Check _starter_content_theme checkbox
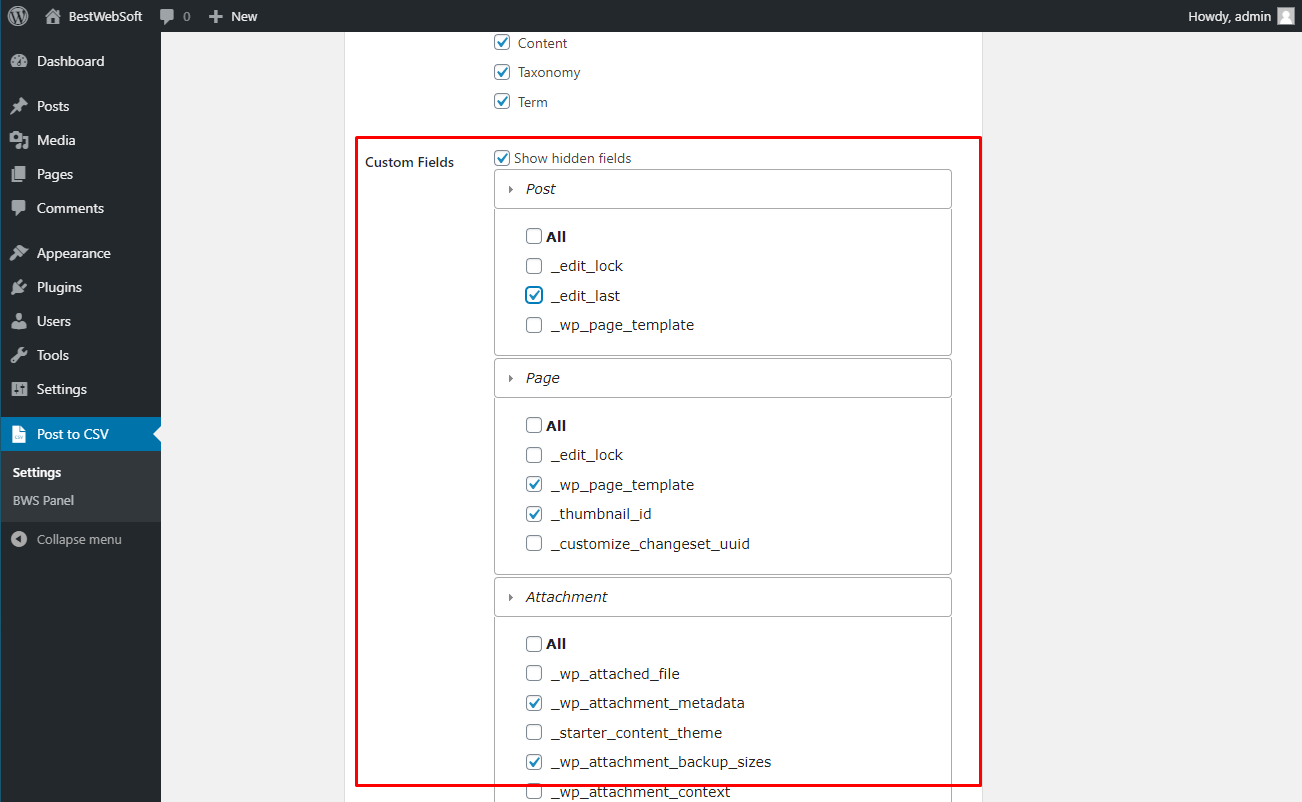1302x802 pixels. [x=534, y=733]
